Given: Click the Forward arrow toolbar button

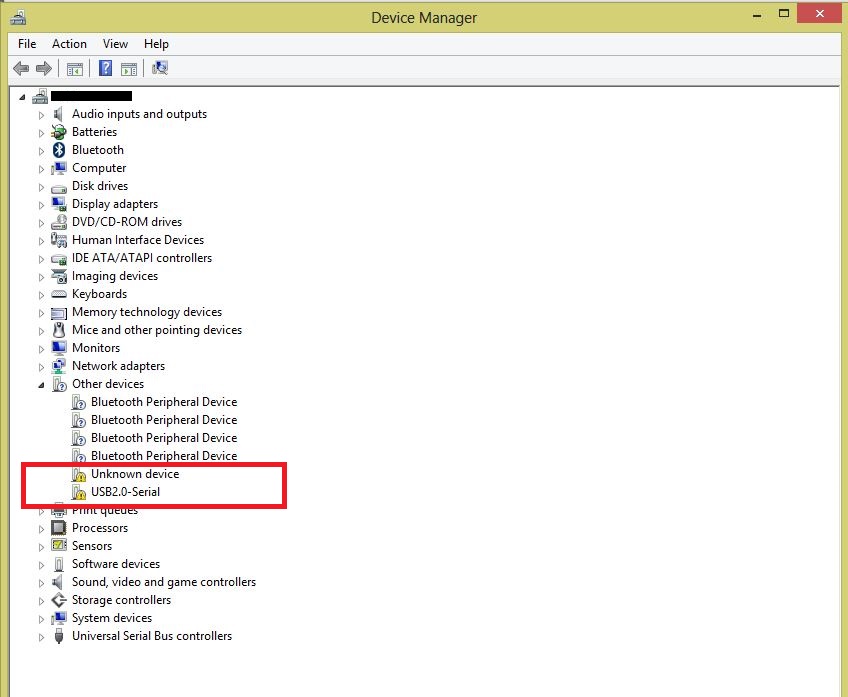Looking at the screenshot, I should (43, 68).
